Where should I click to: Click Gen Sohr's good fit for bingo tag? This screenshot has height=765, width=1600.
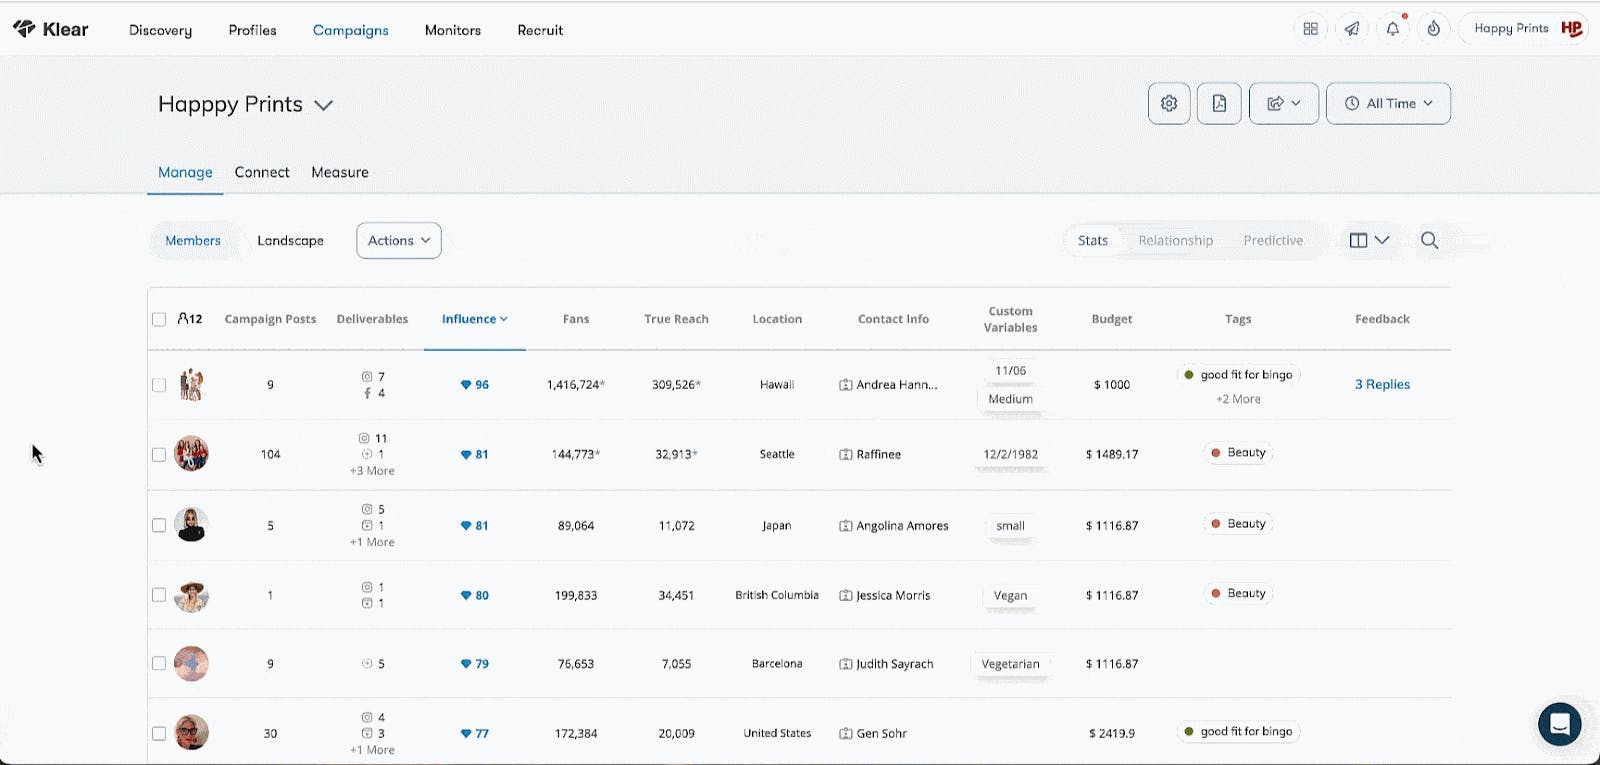(1238, 732)
